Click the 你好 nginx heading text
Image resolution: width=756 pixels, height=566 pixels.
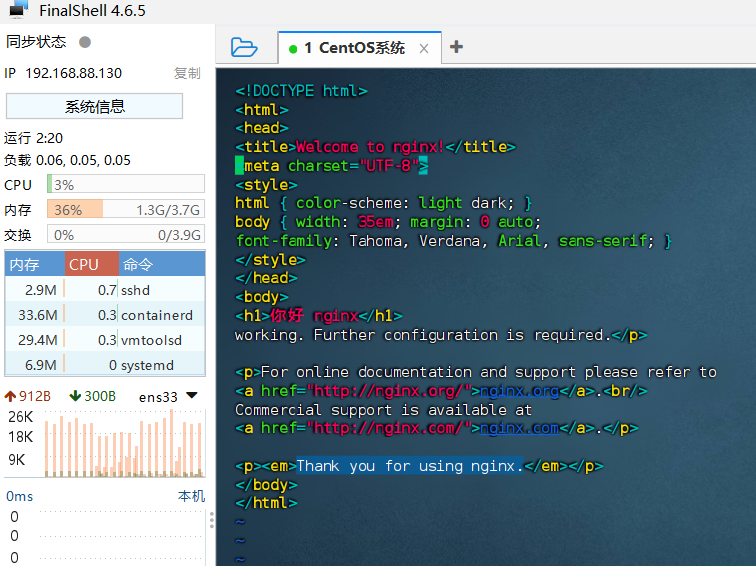[x=314, y=316]
